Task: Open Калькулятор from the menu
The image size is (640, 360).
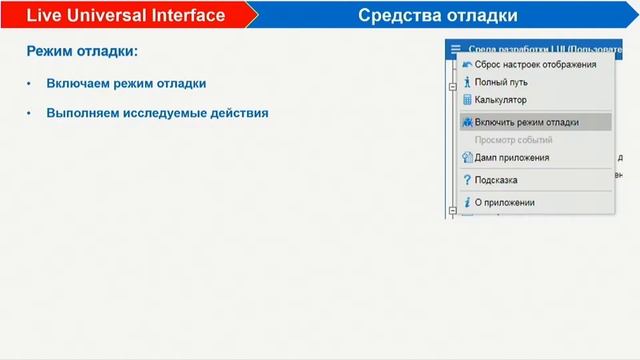Action: 536,100
